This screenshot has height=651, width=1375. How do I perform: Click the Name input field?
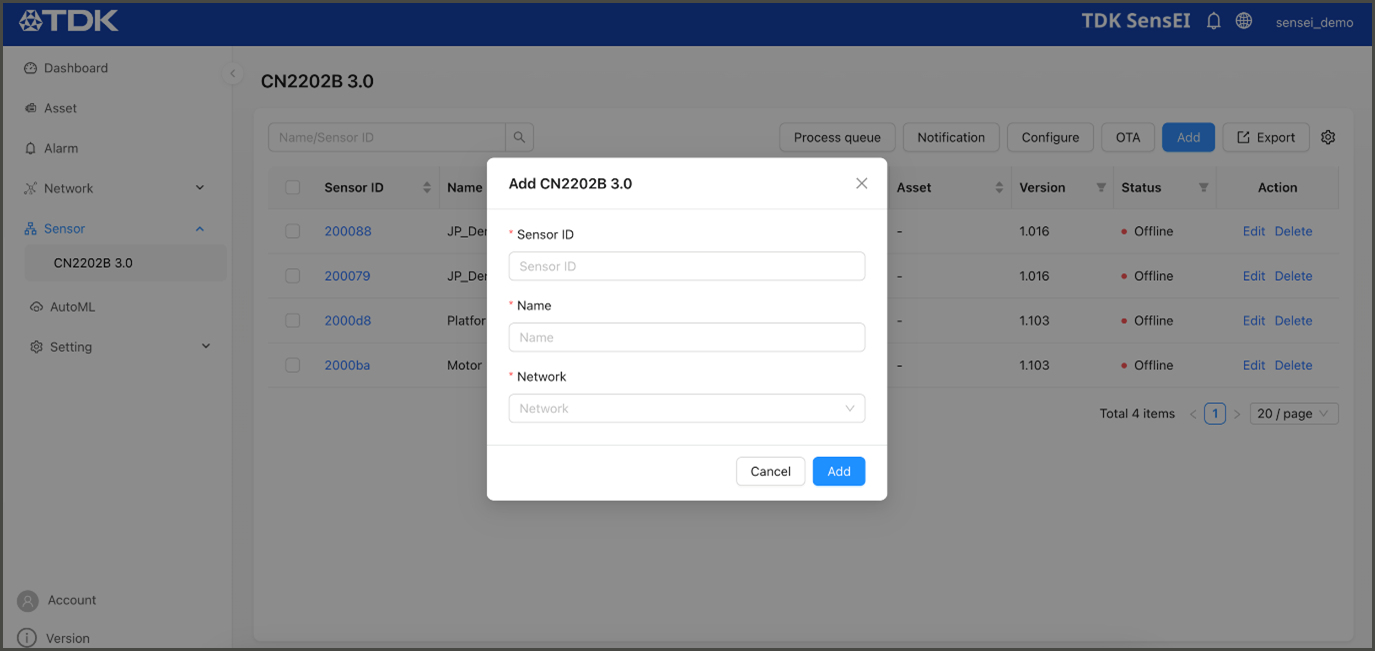(687, 337)
